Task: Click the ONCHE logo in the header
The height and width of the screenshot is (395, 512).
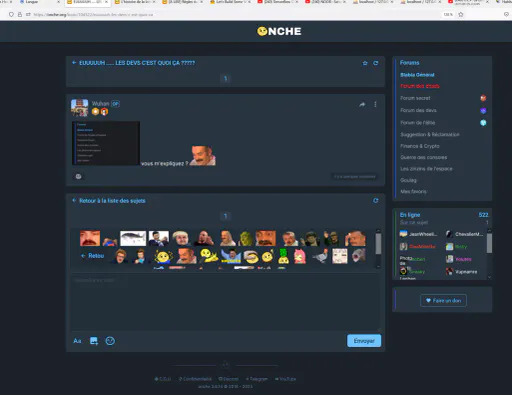Action: coord(279,31)
